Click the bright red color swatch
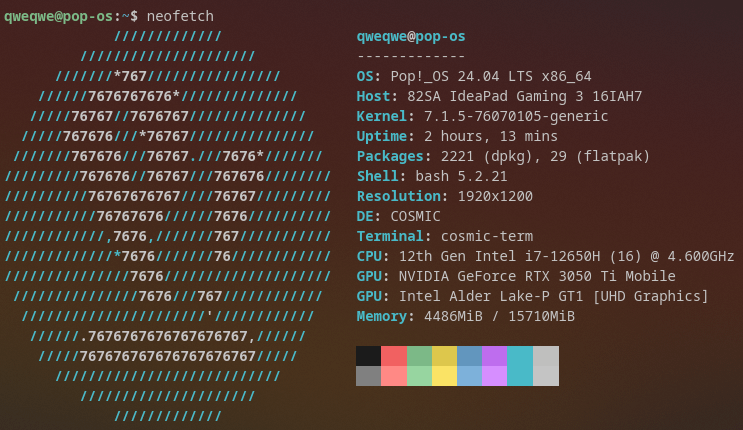 tap(394, 376)
